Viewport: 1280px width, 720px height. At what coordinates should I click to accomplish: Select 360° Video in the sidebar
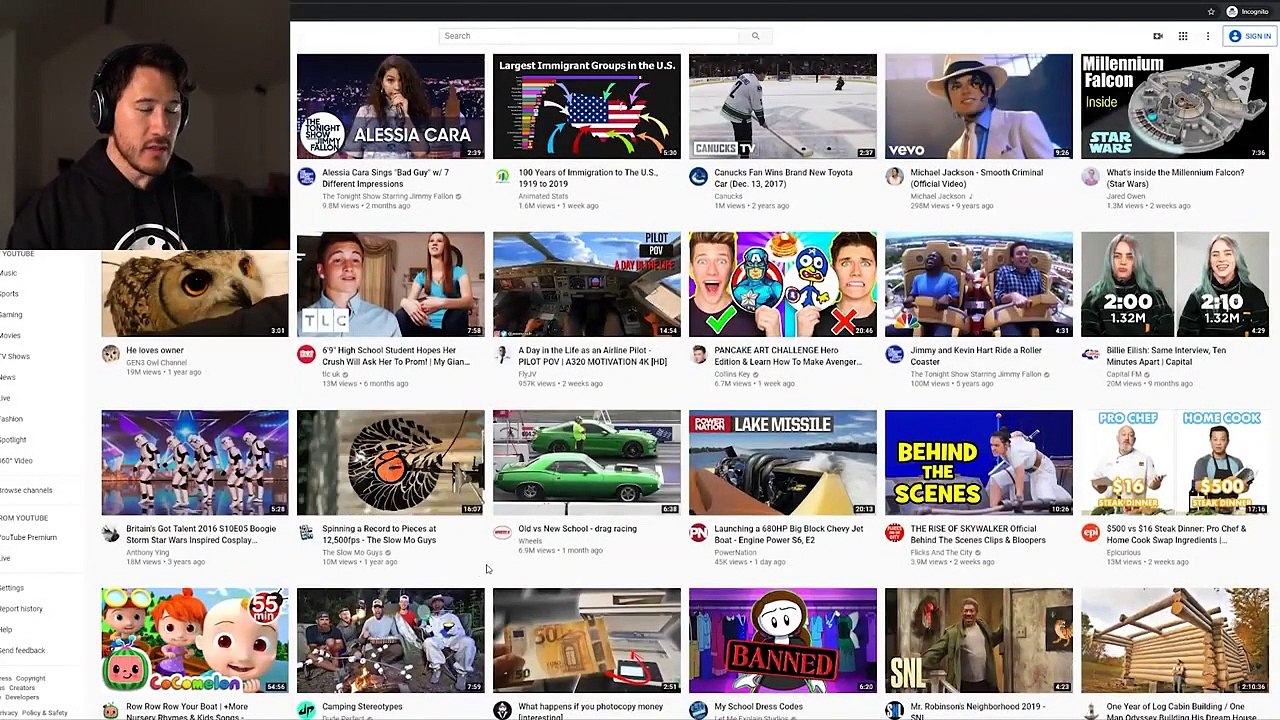(16, 461)
